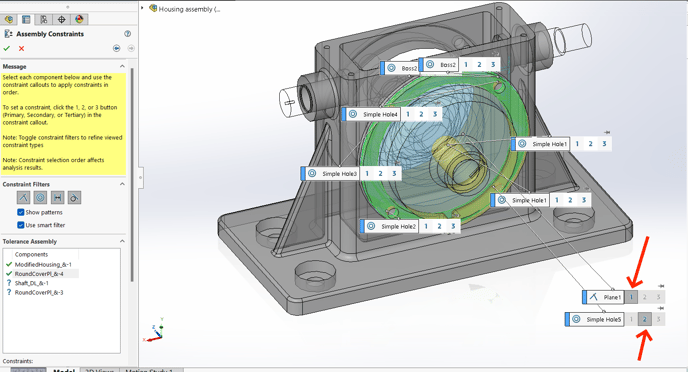This screenshot has width=688, height=372.
Task: Toggle the distance constraint filter
Action: (57, 197)
